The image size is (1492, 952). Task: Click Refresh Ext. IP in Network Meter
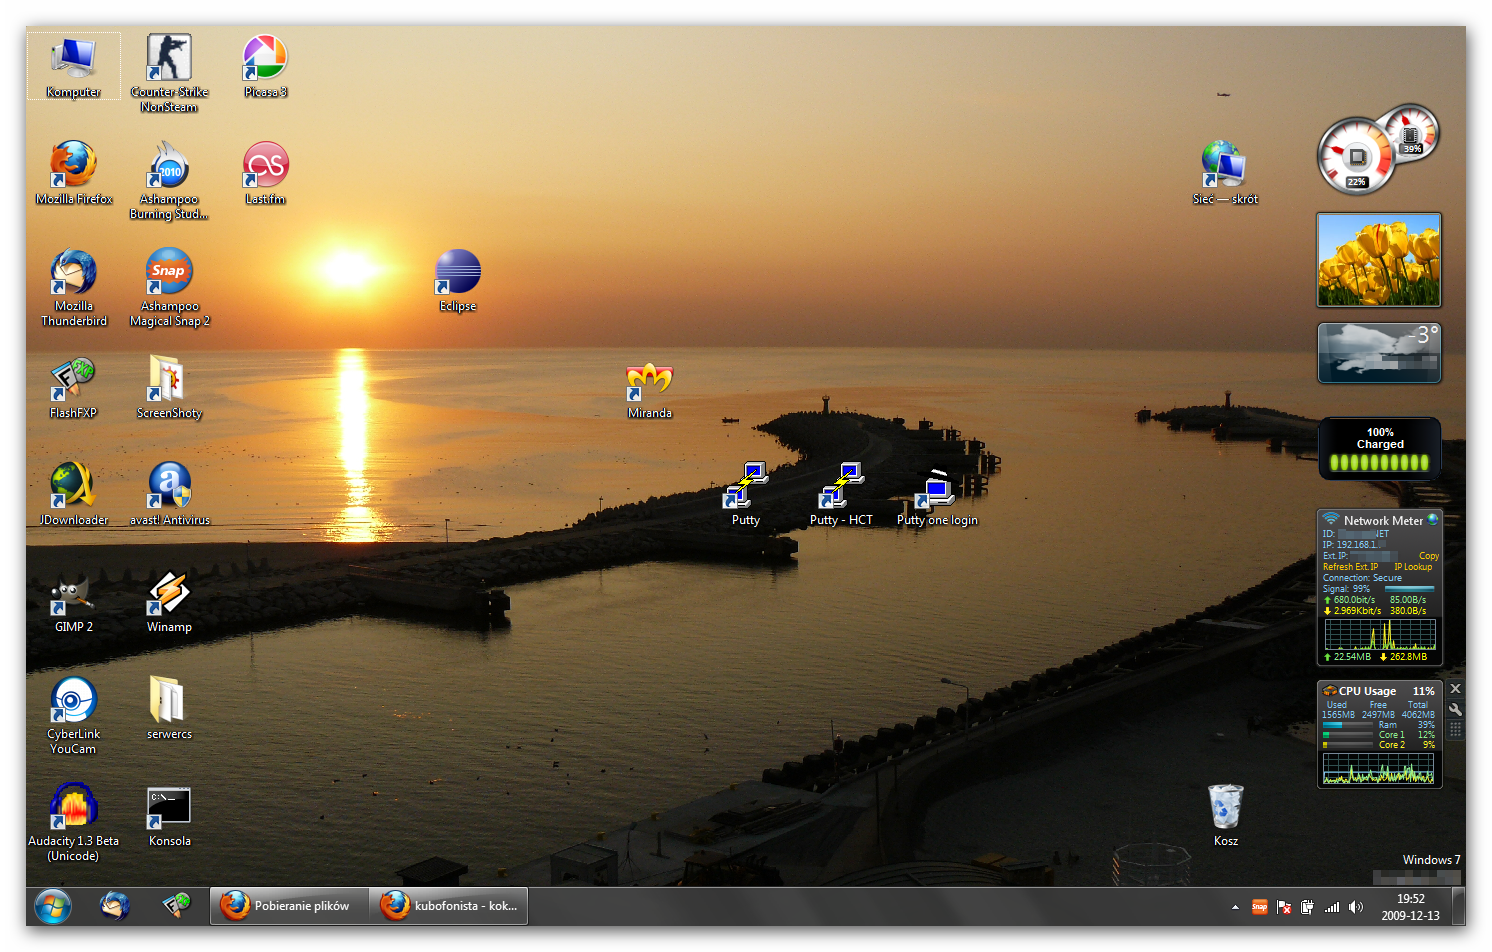tap(1350, 567)
